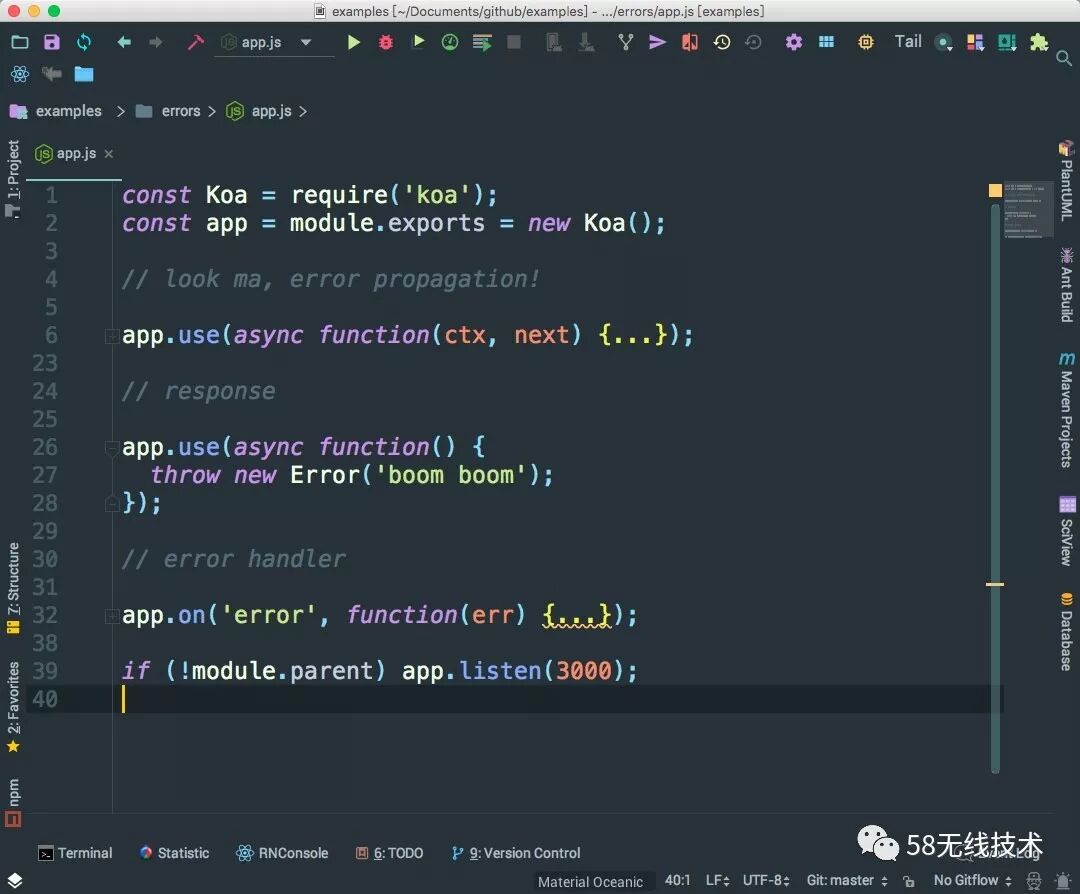Stop the running process button

[514, 42]
